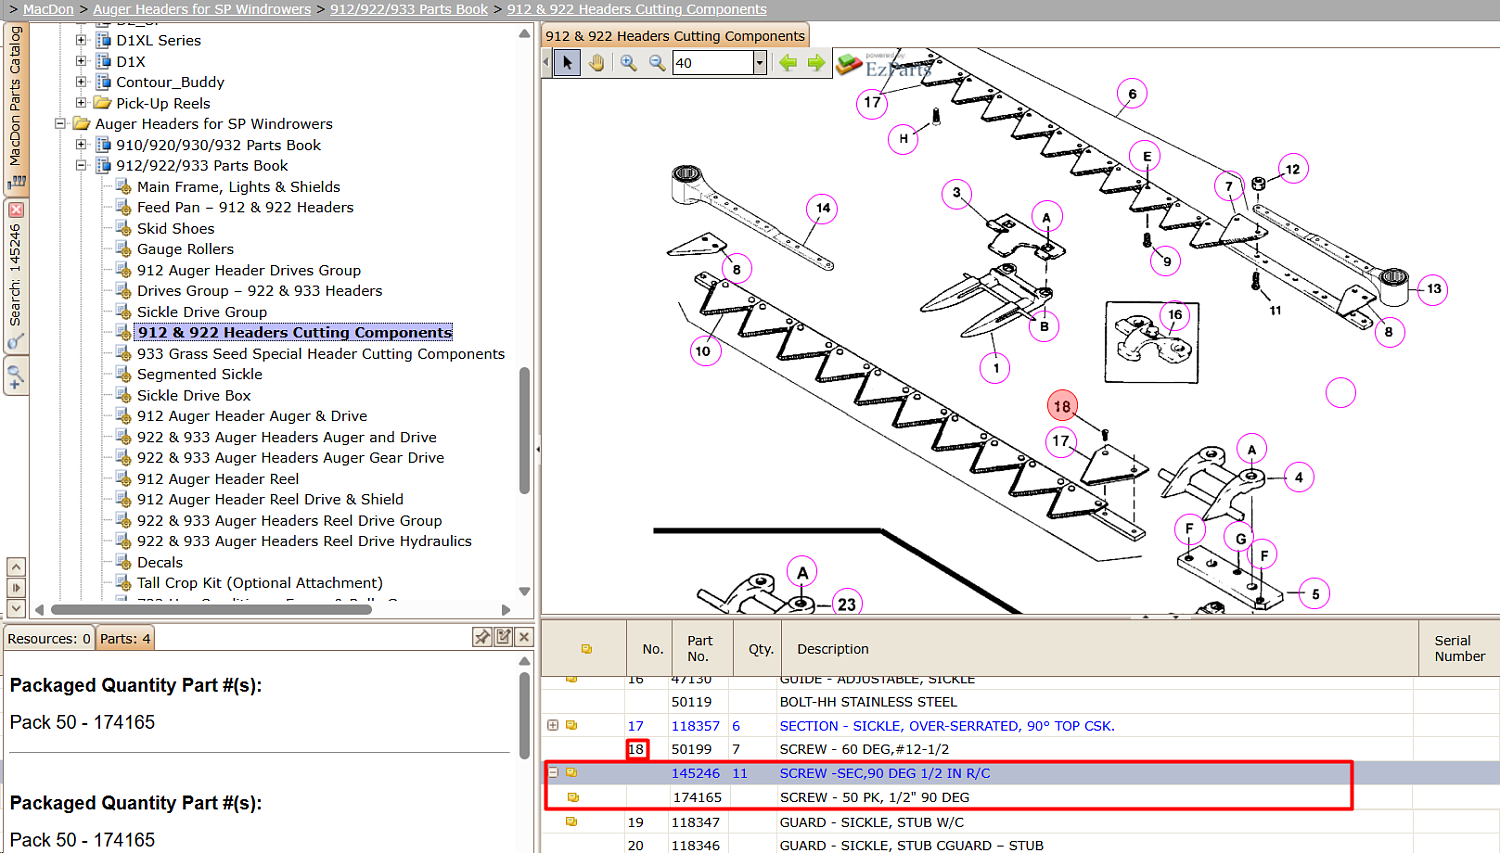The image size is (1500, 853).
Task: Open the zoom level dropdown arrow
Action: tap(759, 63)
